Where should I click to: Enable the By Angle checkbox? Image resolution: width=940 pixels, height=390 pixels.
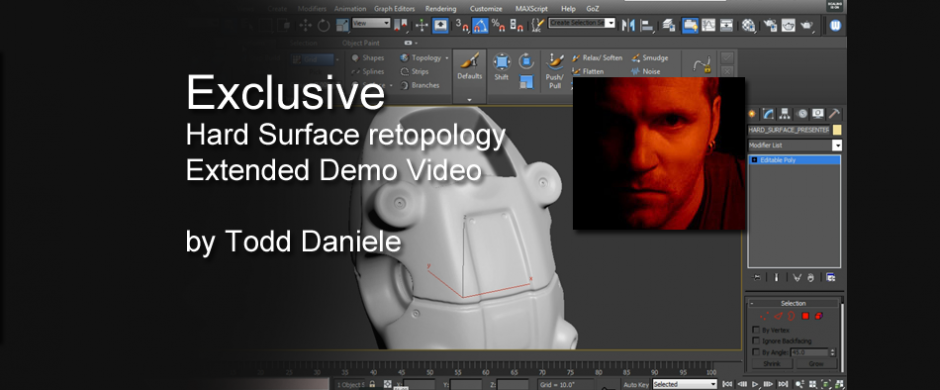pyautogui.click(x=756, y=352)
